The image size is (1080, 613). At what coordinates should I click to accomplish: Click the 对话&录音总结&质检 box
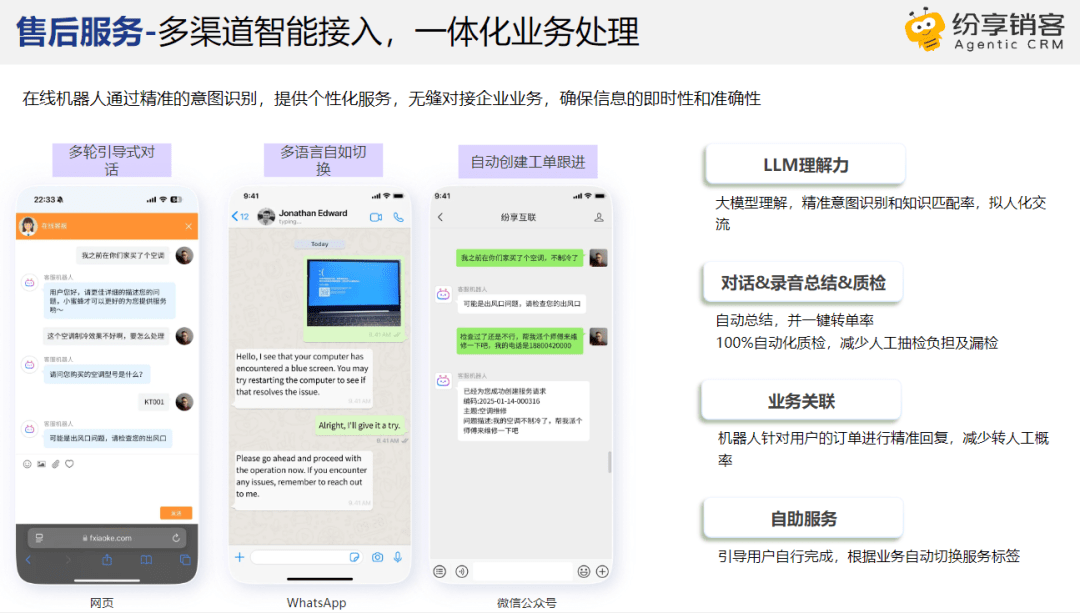(803, 282)
